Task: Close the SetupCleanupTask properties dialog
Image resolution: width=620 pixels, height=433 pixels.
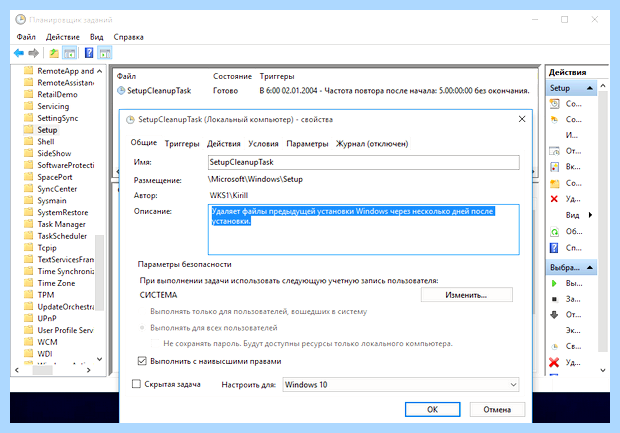Action: click(x=522, y=119)
